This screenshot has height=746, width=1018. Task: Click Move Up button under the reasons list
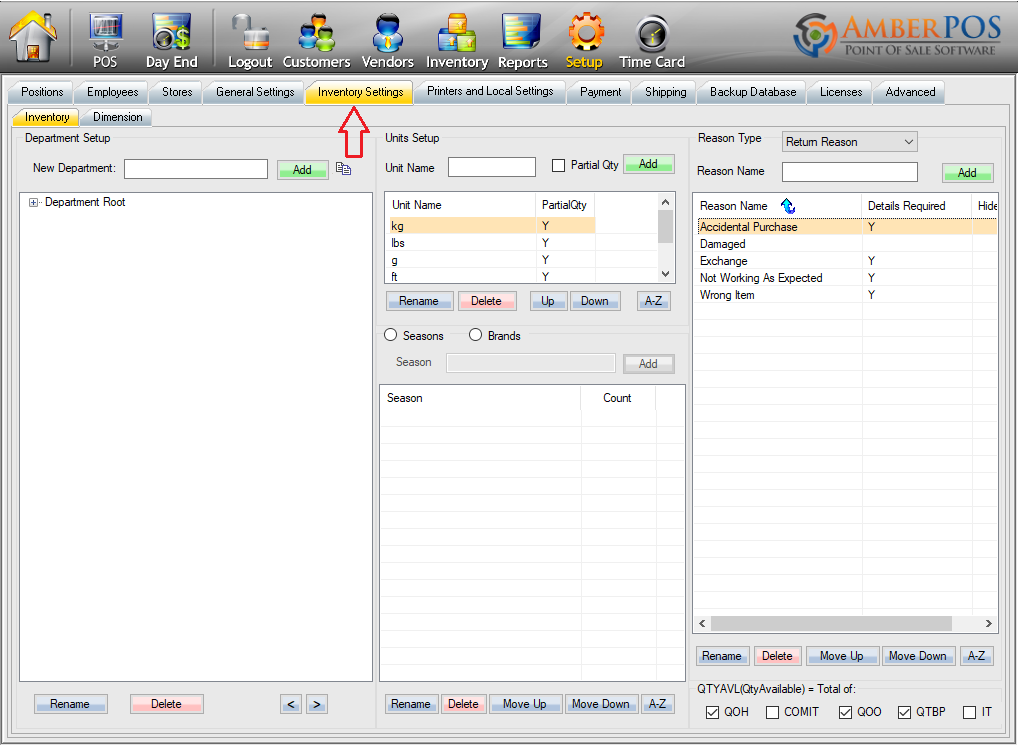coord(842,656)
